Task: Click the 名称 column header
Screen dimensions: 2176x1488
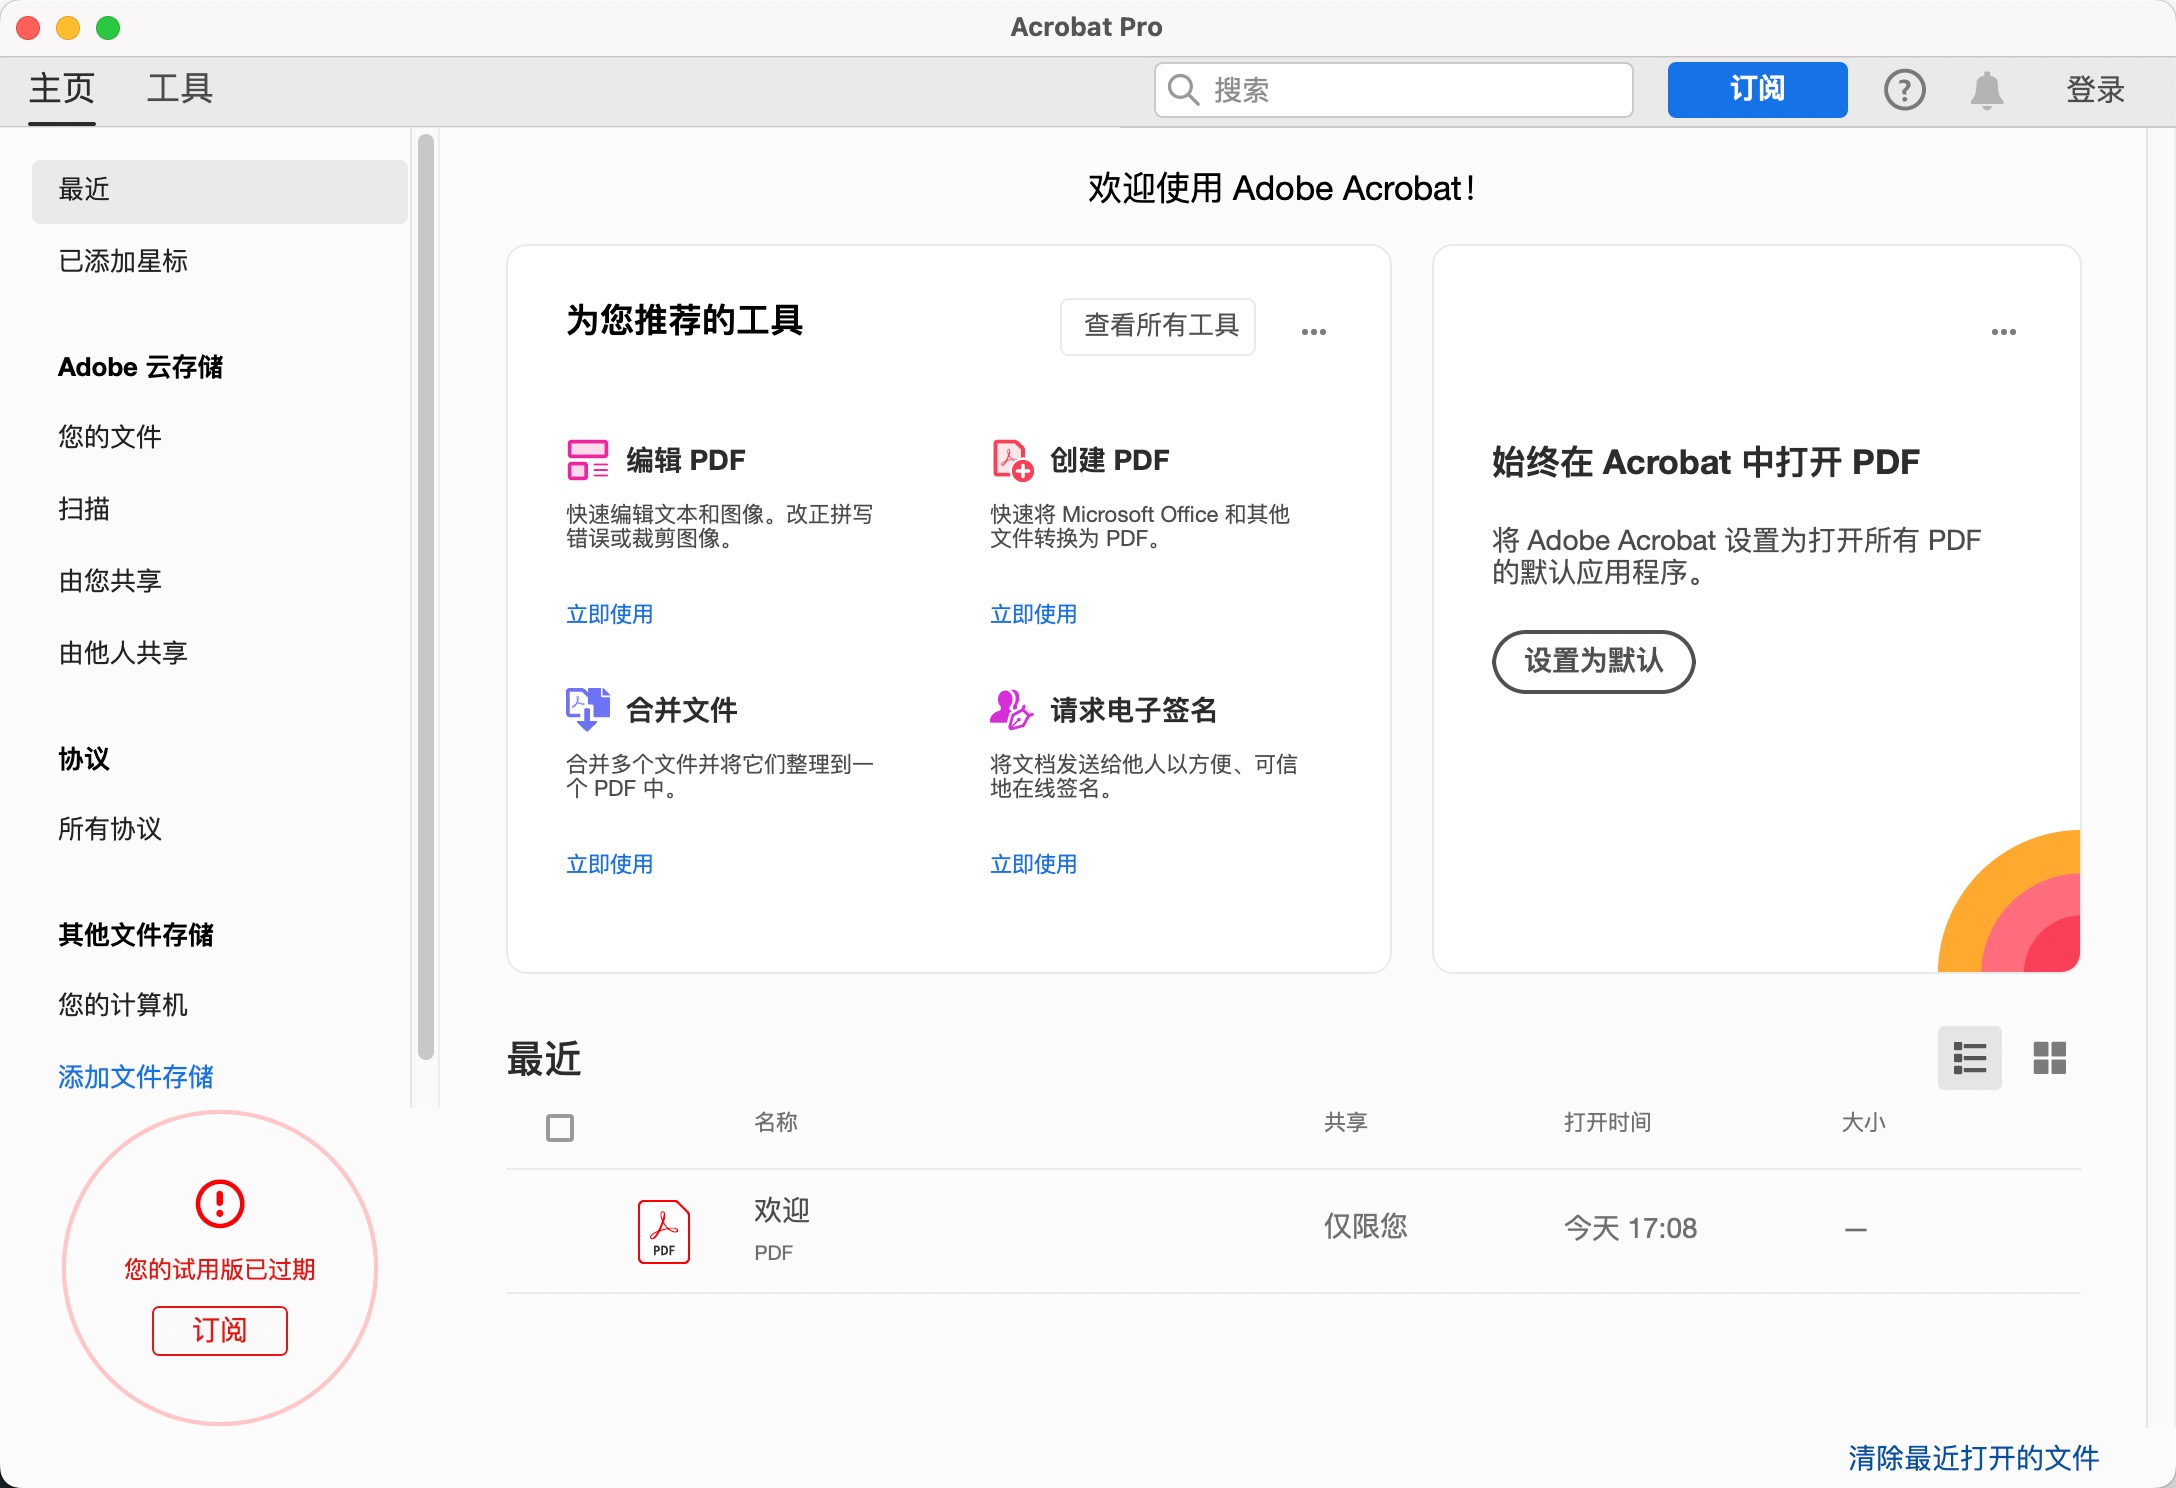Action: [x=776, y=1122]
